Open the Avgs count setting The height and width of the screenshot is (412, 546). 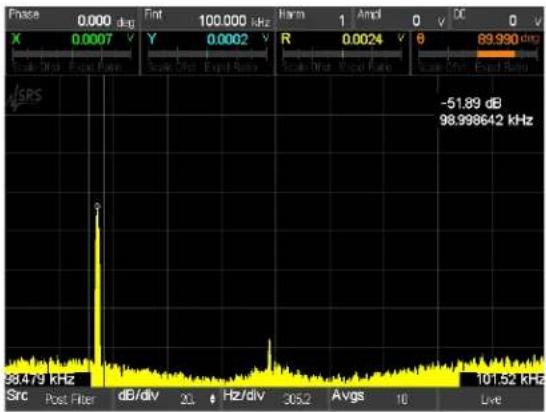pyautogui.click(x=383, y=399)
